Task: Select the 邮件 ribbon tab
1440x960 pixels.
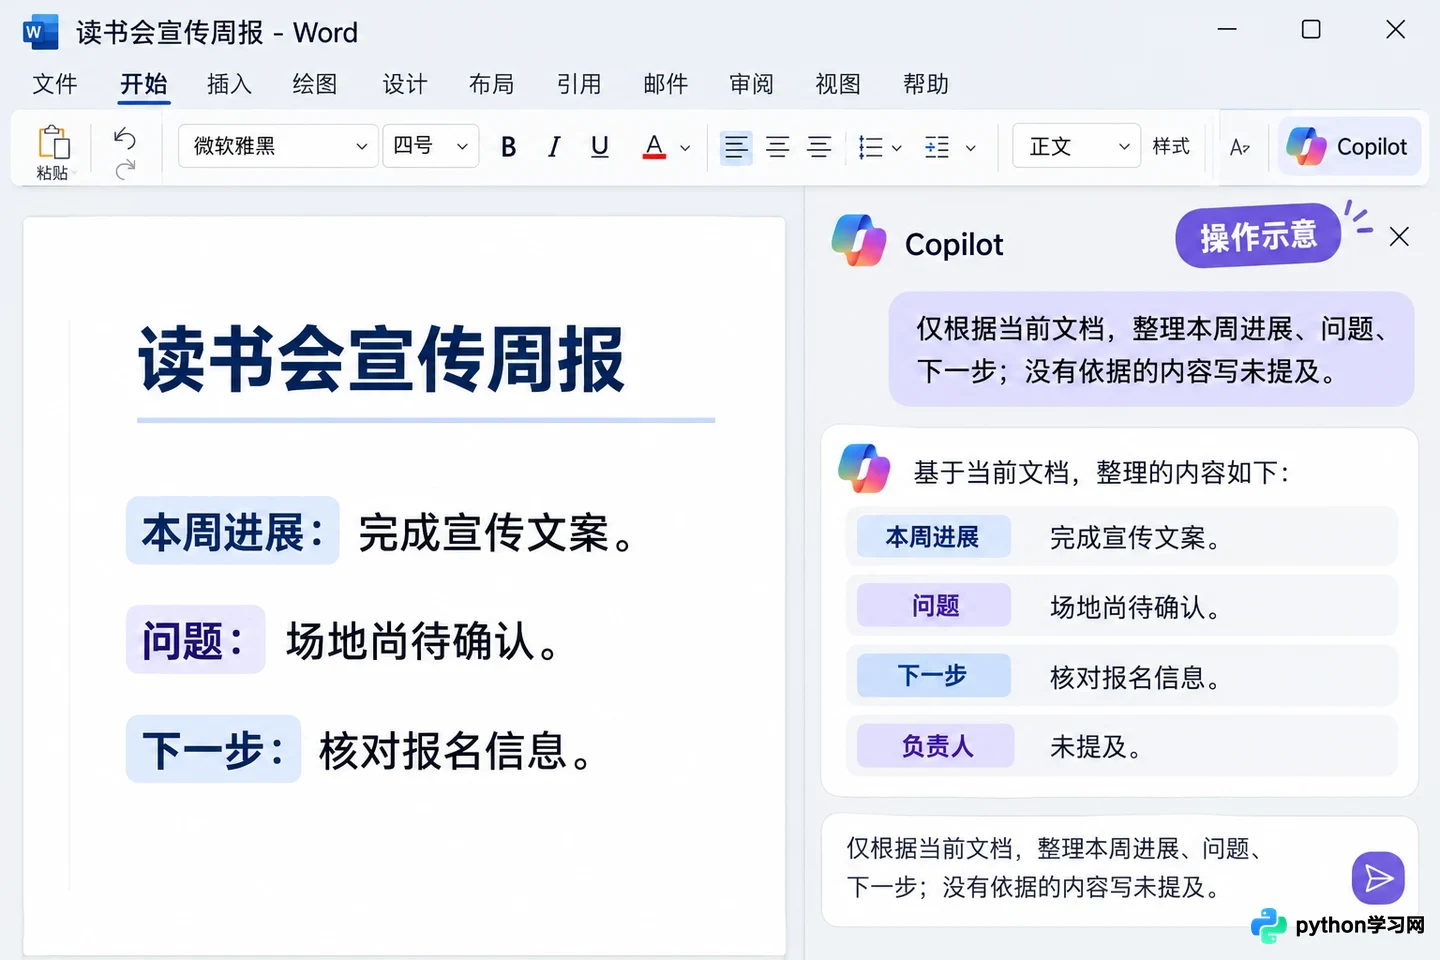Action: click(x=666, y=84)
